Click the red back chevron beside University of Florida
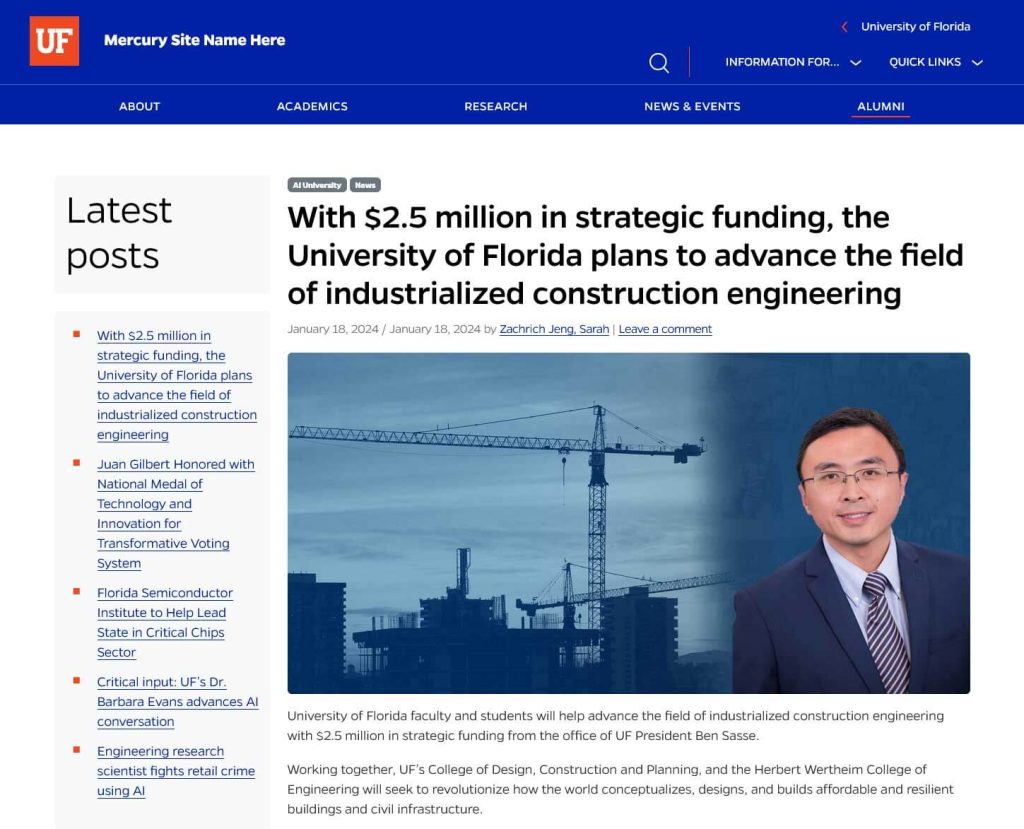 click(845, 27)
